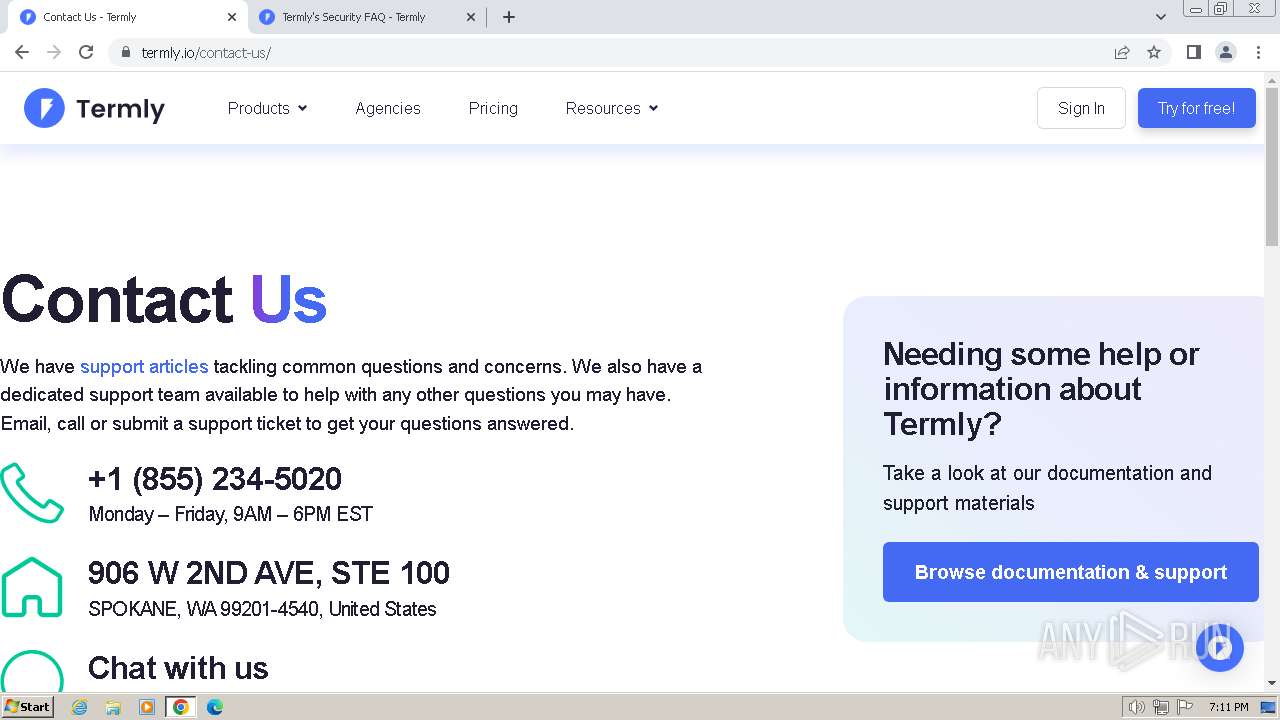Open the blue chat widget bubble
Screen dimensions: 1280x720
point(1219,648)
